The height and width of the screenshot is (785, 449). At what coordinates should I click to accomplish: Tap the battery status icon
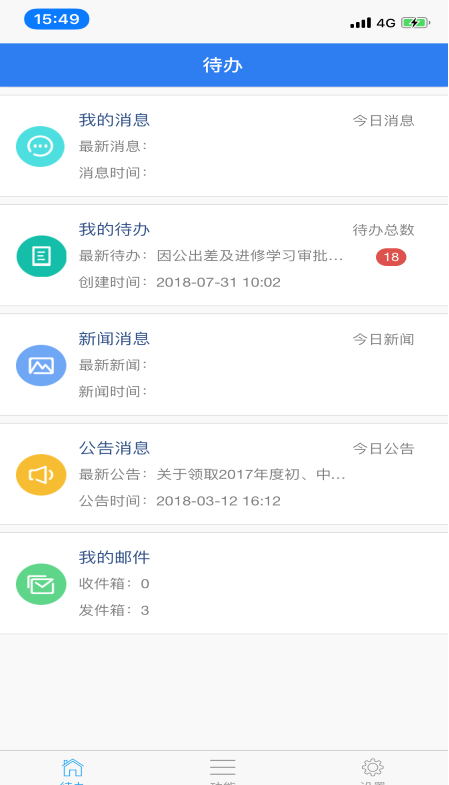coord(415,23)
